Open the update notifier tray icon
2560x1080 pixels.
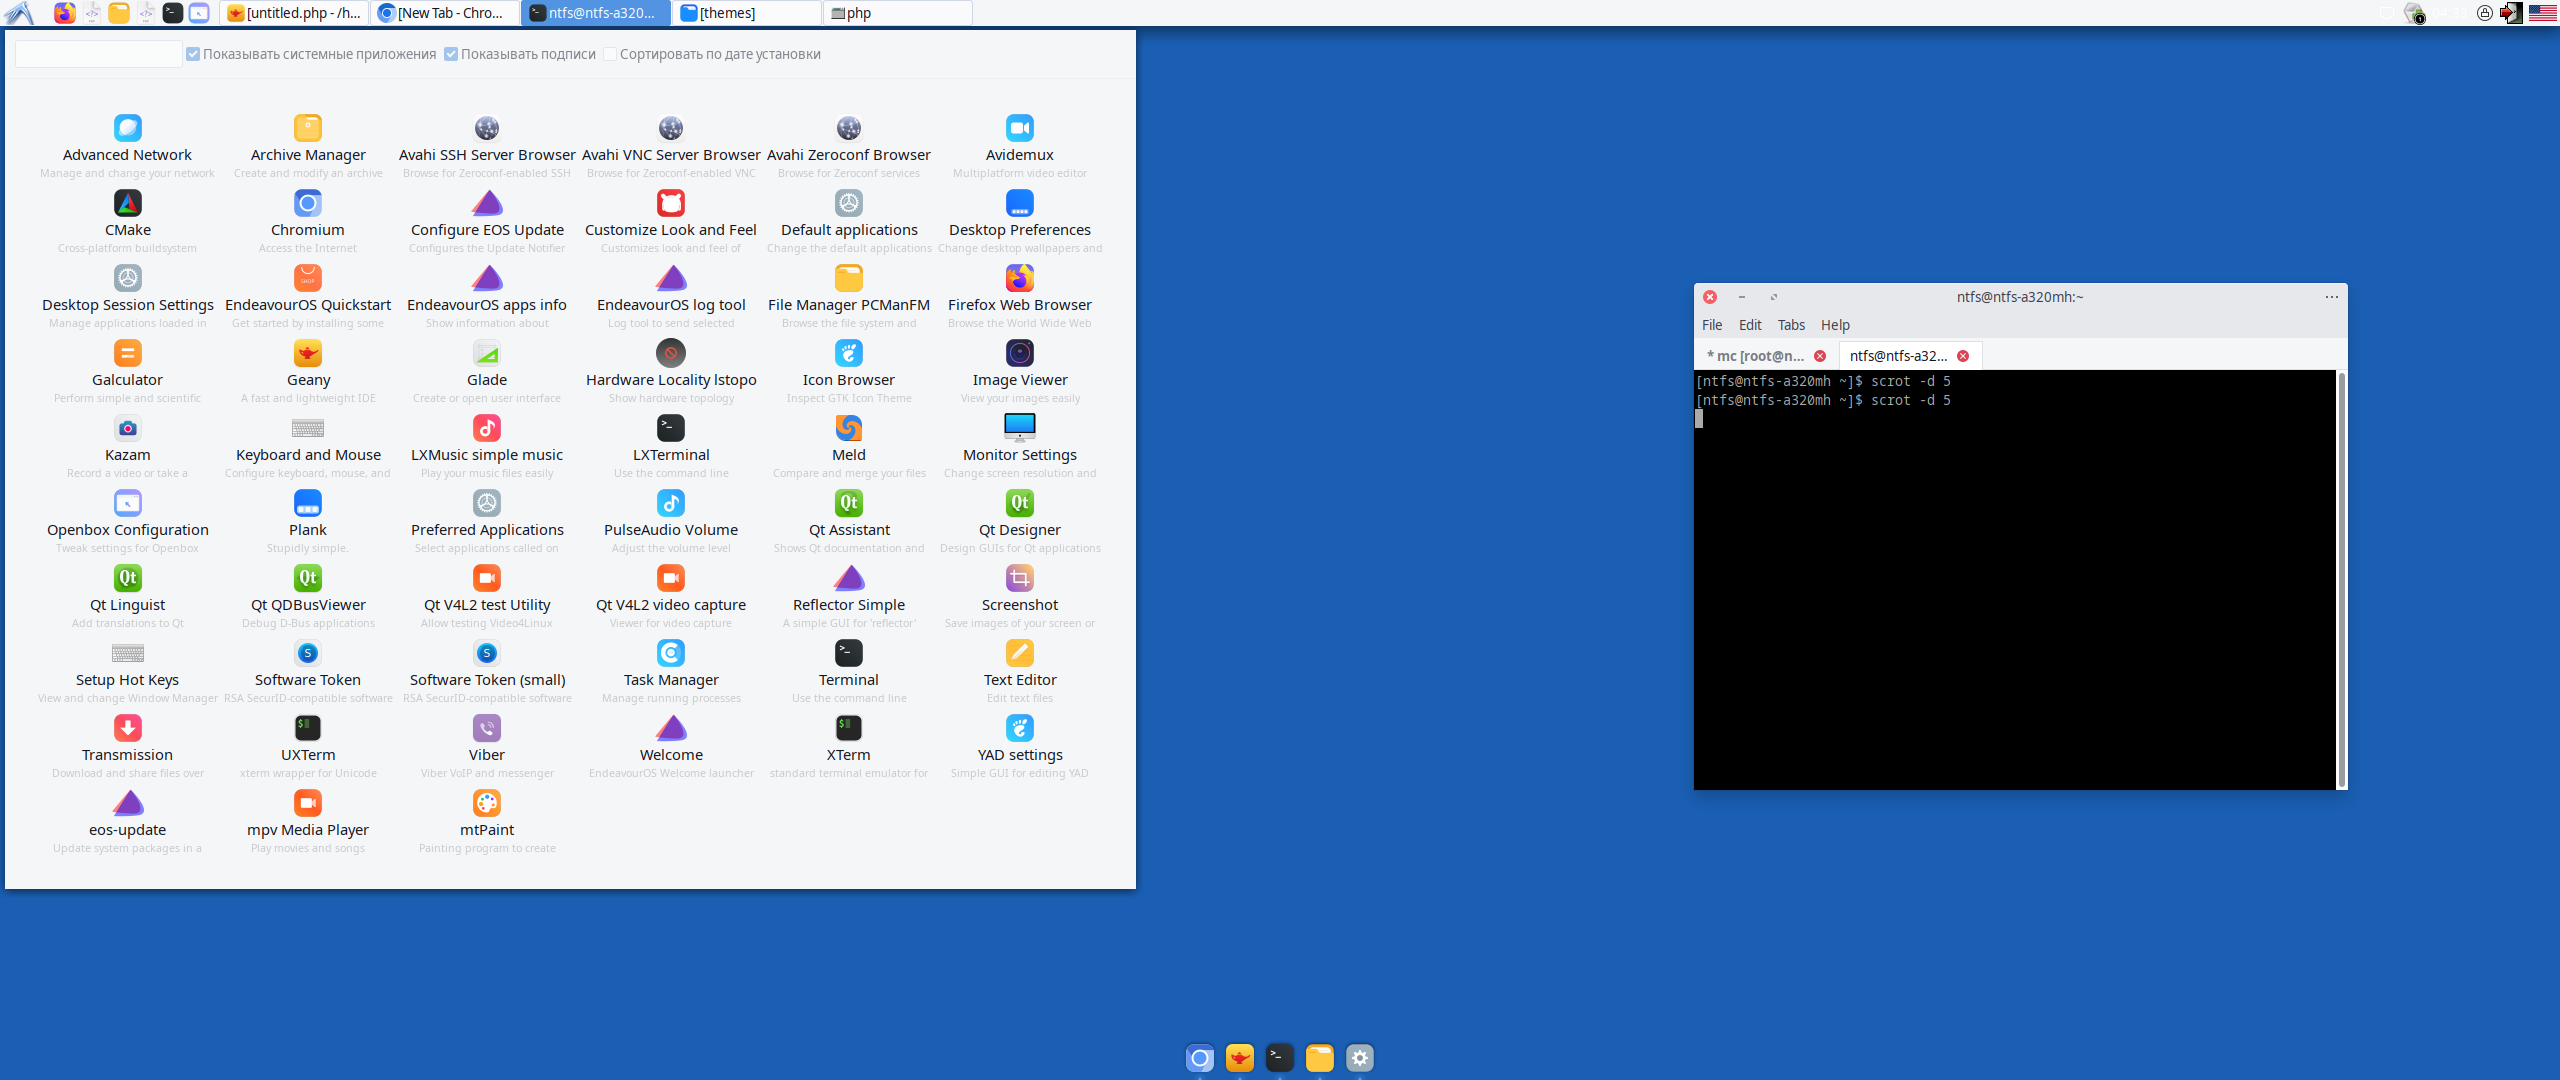tap(2415, 13)
